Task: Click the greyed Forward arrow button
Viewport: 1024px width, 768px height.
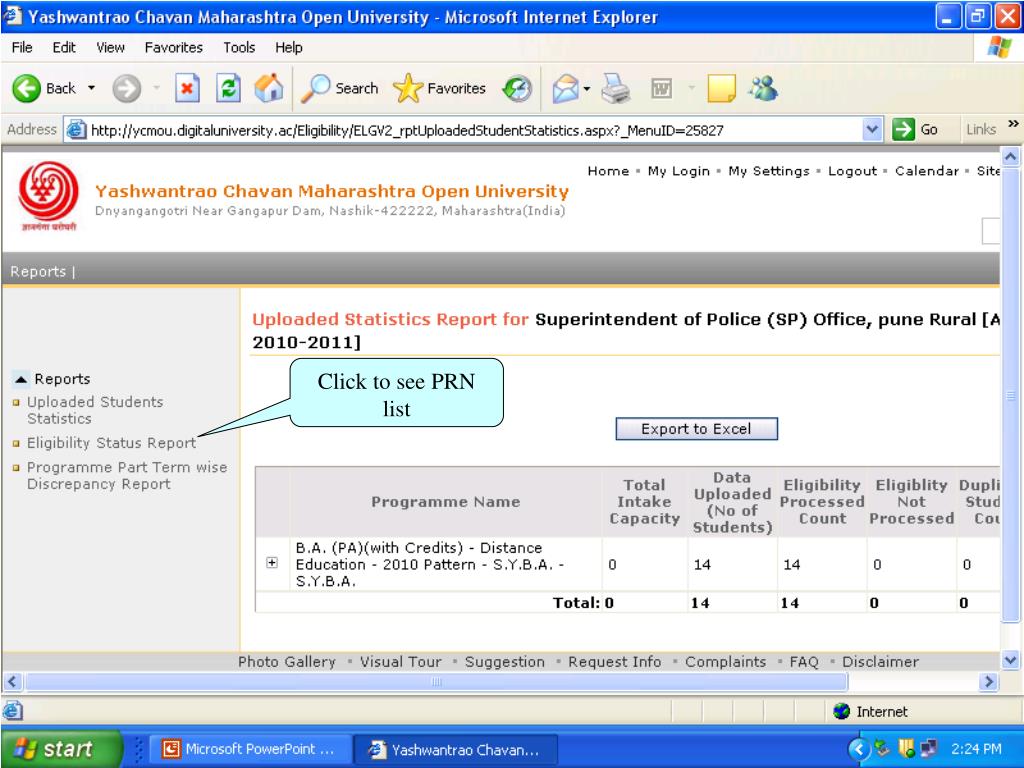Action: click(x=127, y=88)
